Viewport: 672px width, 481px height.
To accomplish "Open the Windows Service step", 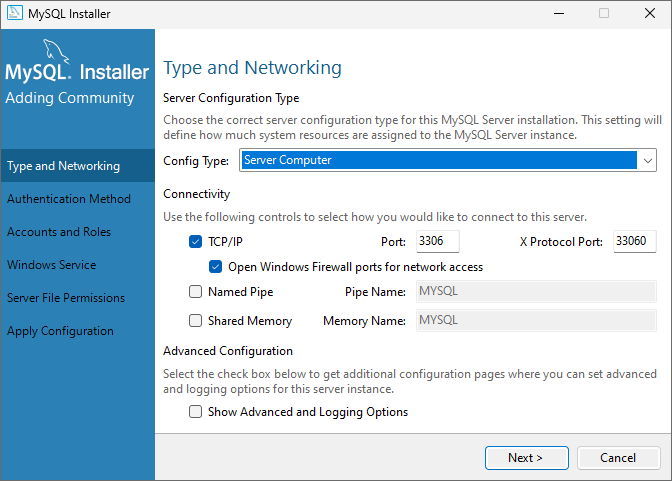I will pyautogui.click(x=77, y=265).
